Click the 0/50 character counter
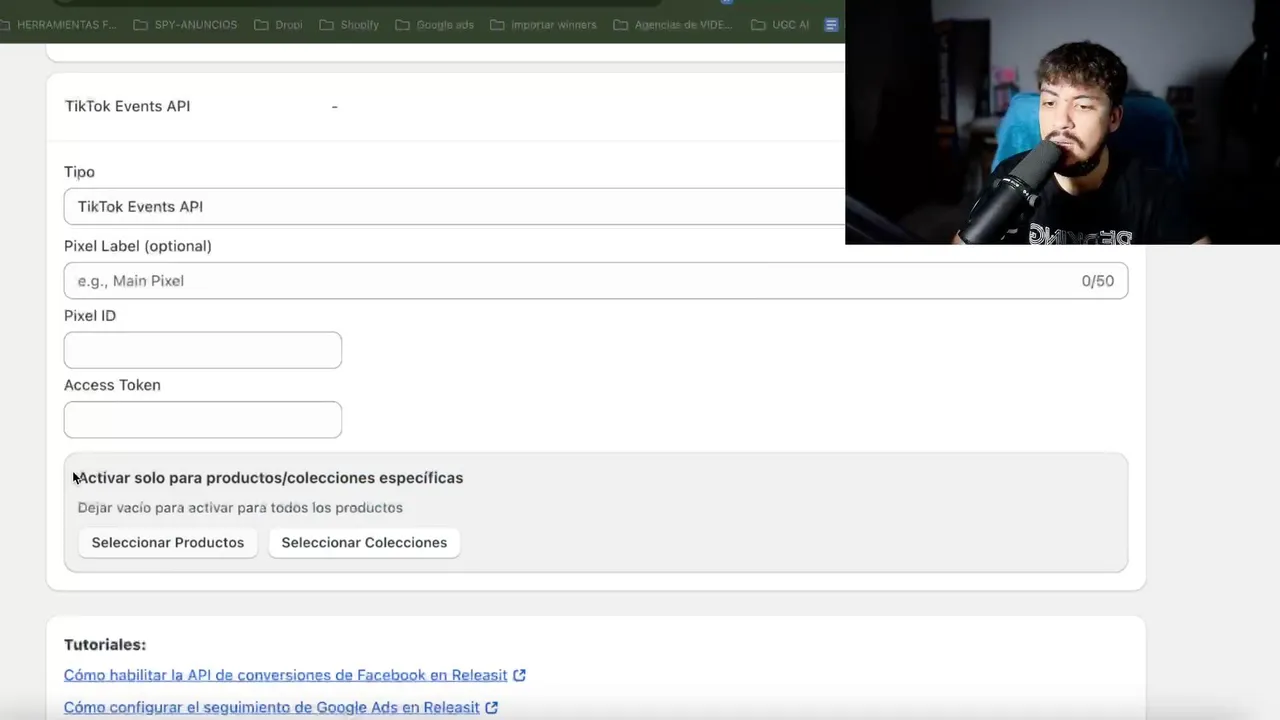 click(1097, 281)
